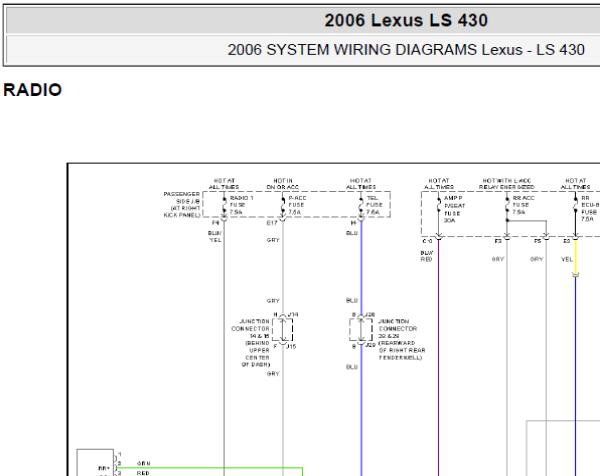Click 'HOT AT ALL TIMES' above TEL fuse
The image size is (600, 476).
click(361, 184)
